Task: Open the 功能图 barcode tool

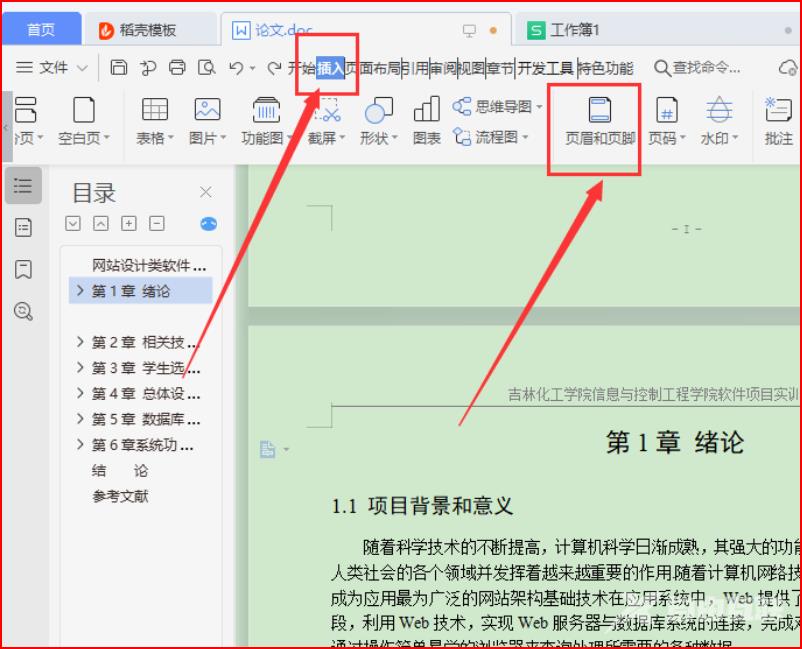Action: pos(266,121)
